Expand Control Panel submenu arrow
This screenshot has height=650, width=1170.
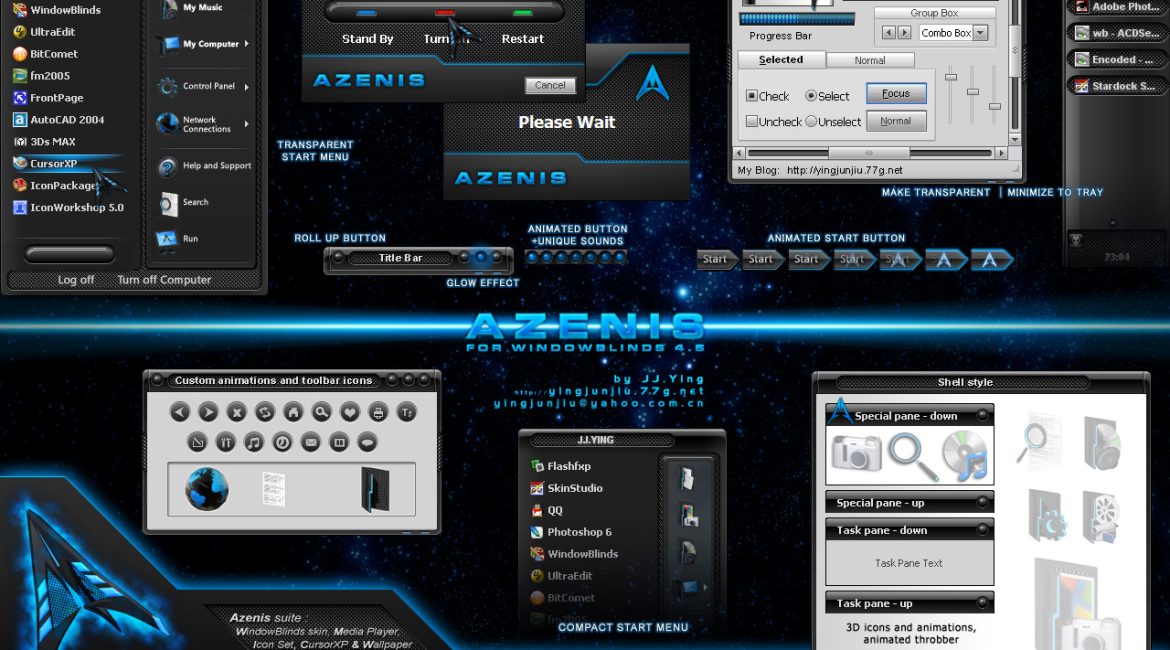[x=246, y=87]
